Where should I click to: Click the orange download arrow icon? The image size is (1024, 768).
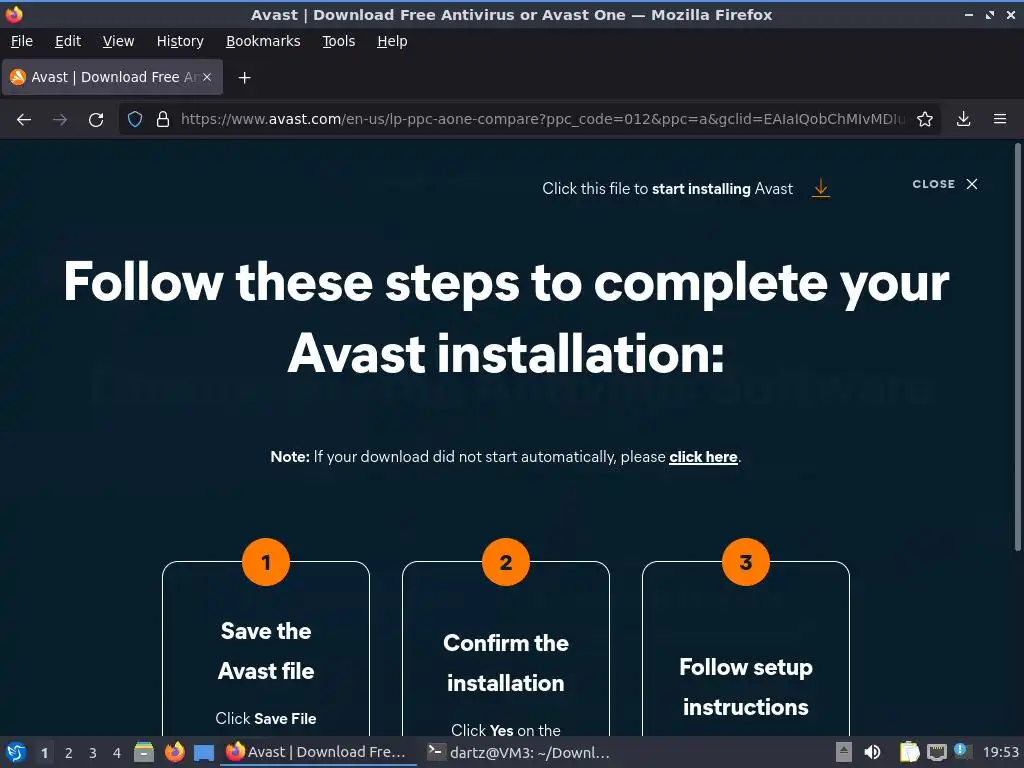821,189
